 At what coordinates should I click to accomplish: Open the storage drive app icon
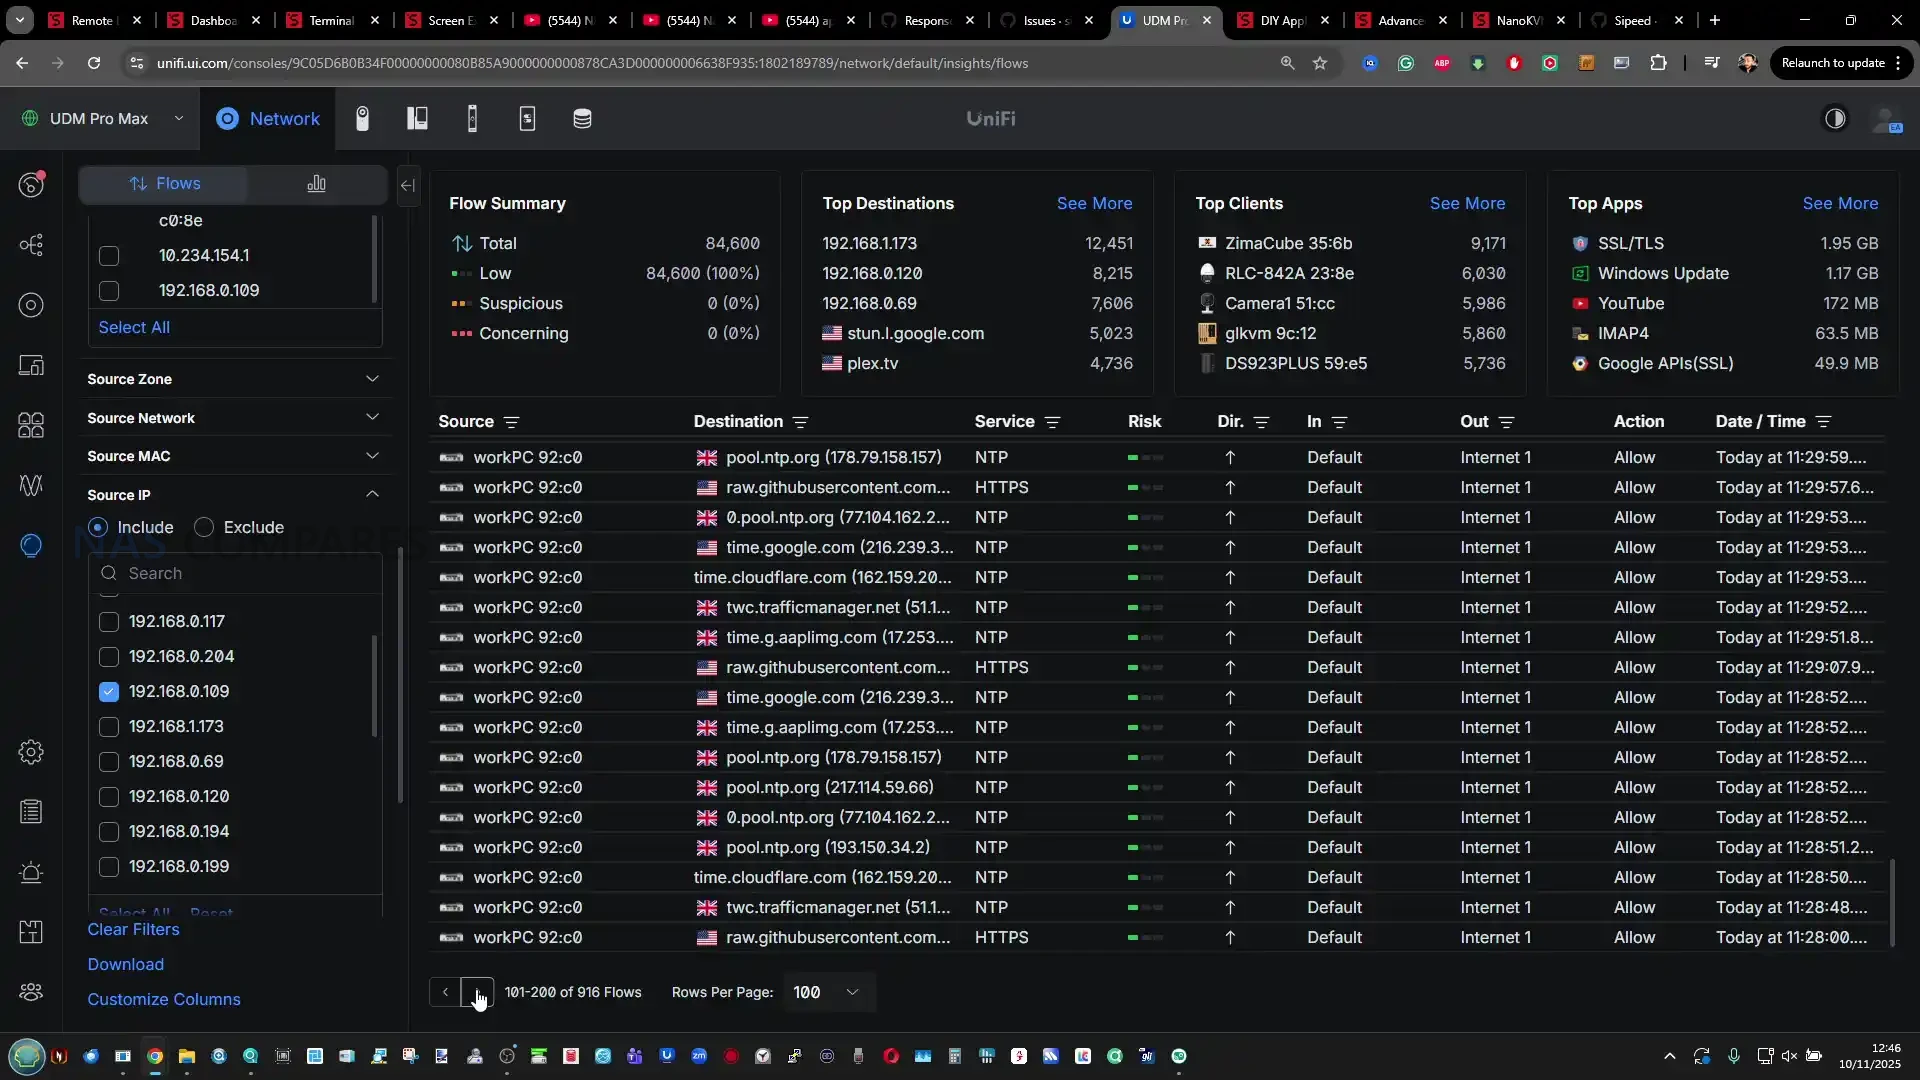coord(582,119)
